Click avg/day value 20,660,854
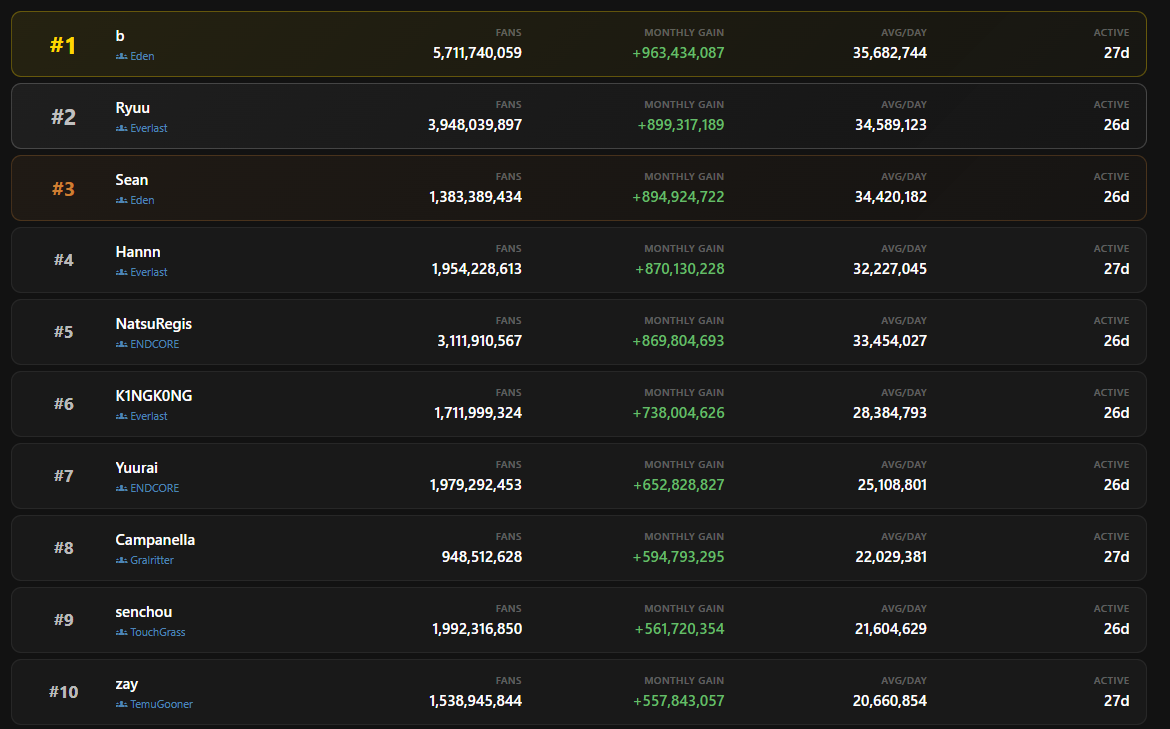 click(890, 701)
